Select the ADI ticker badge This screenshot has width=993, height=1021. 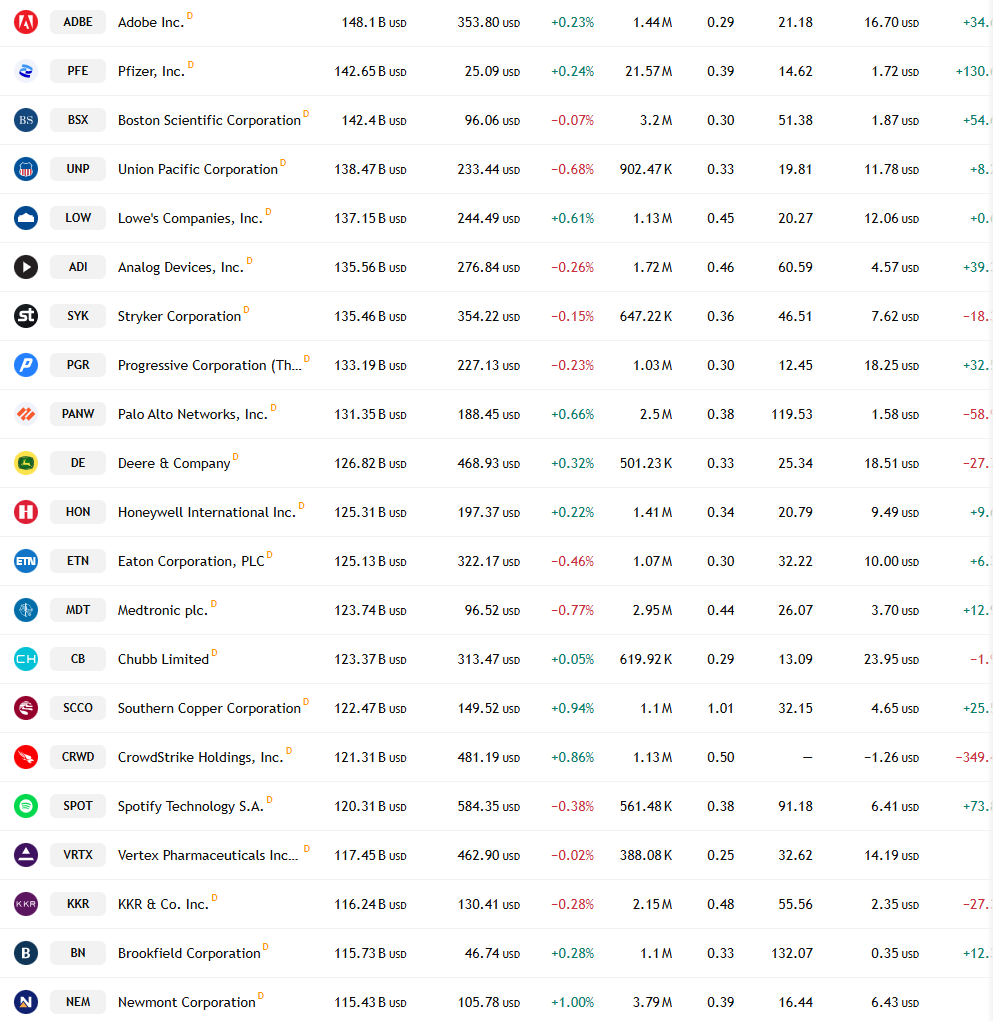pos(78,267)
